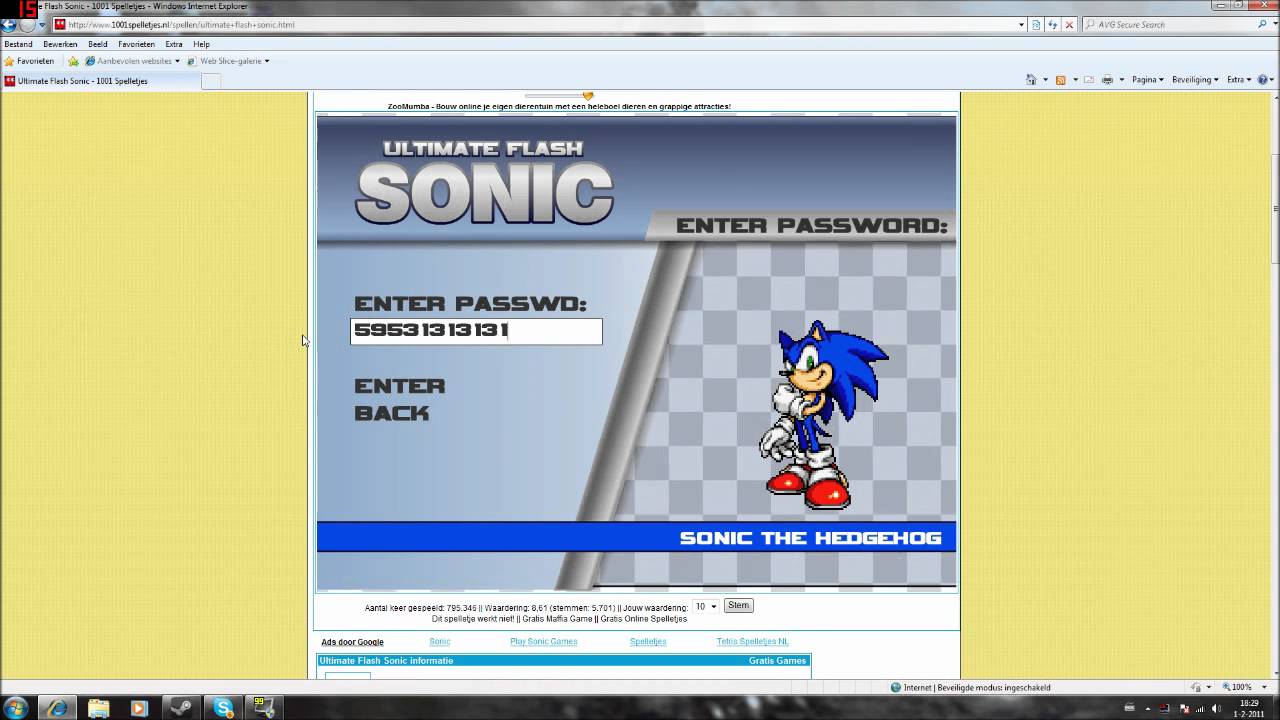
Task: Click ENTER in the Sonic password screen
Action: coord(400,386)
